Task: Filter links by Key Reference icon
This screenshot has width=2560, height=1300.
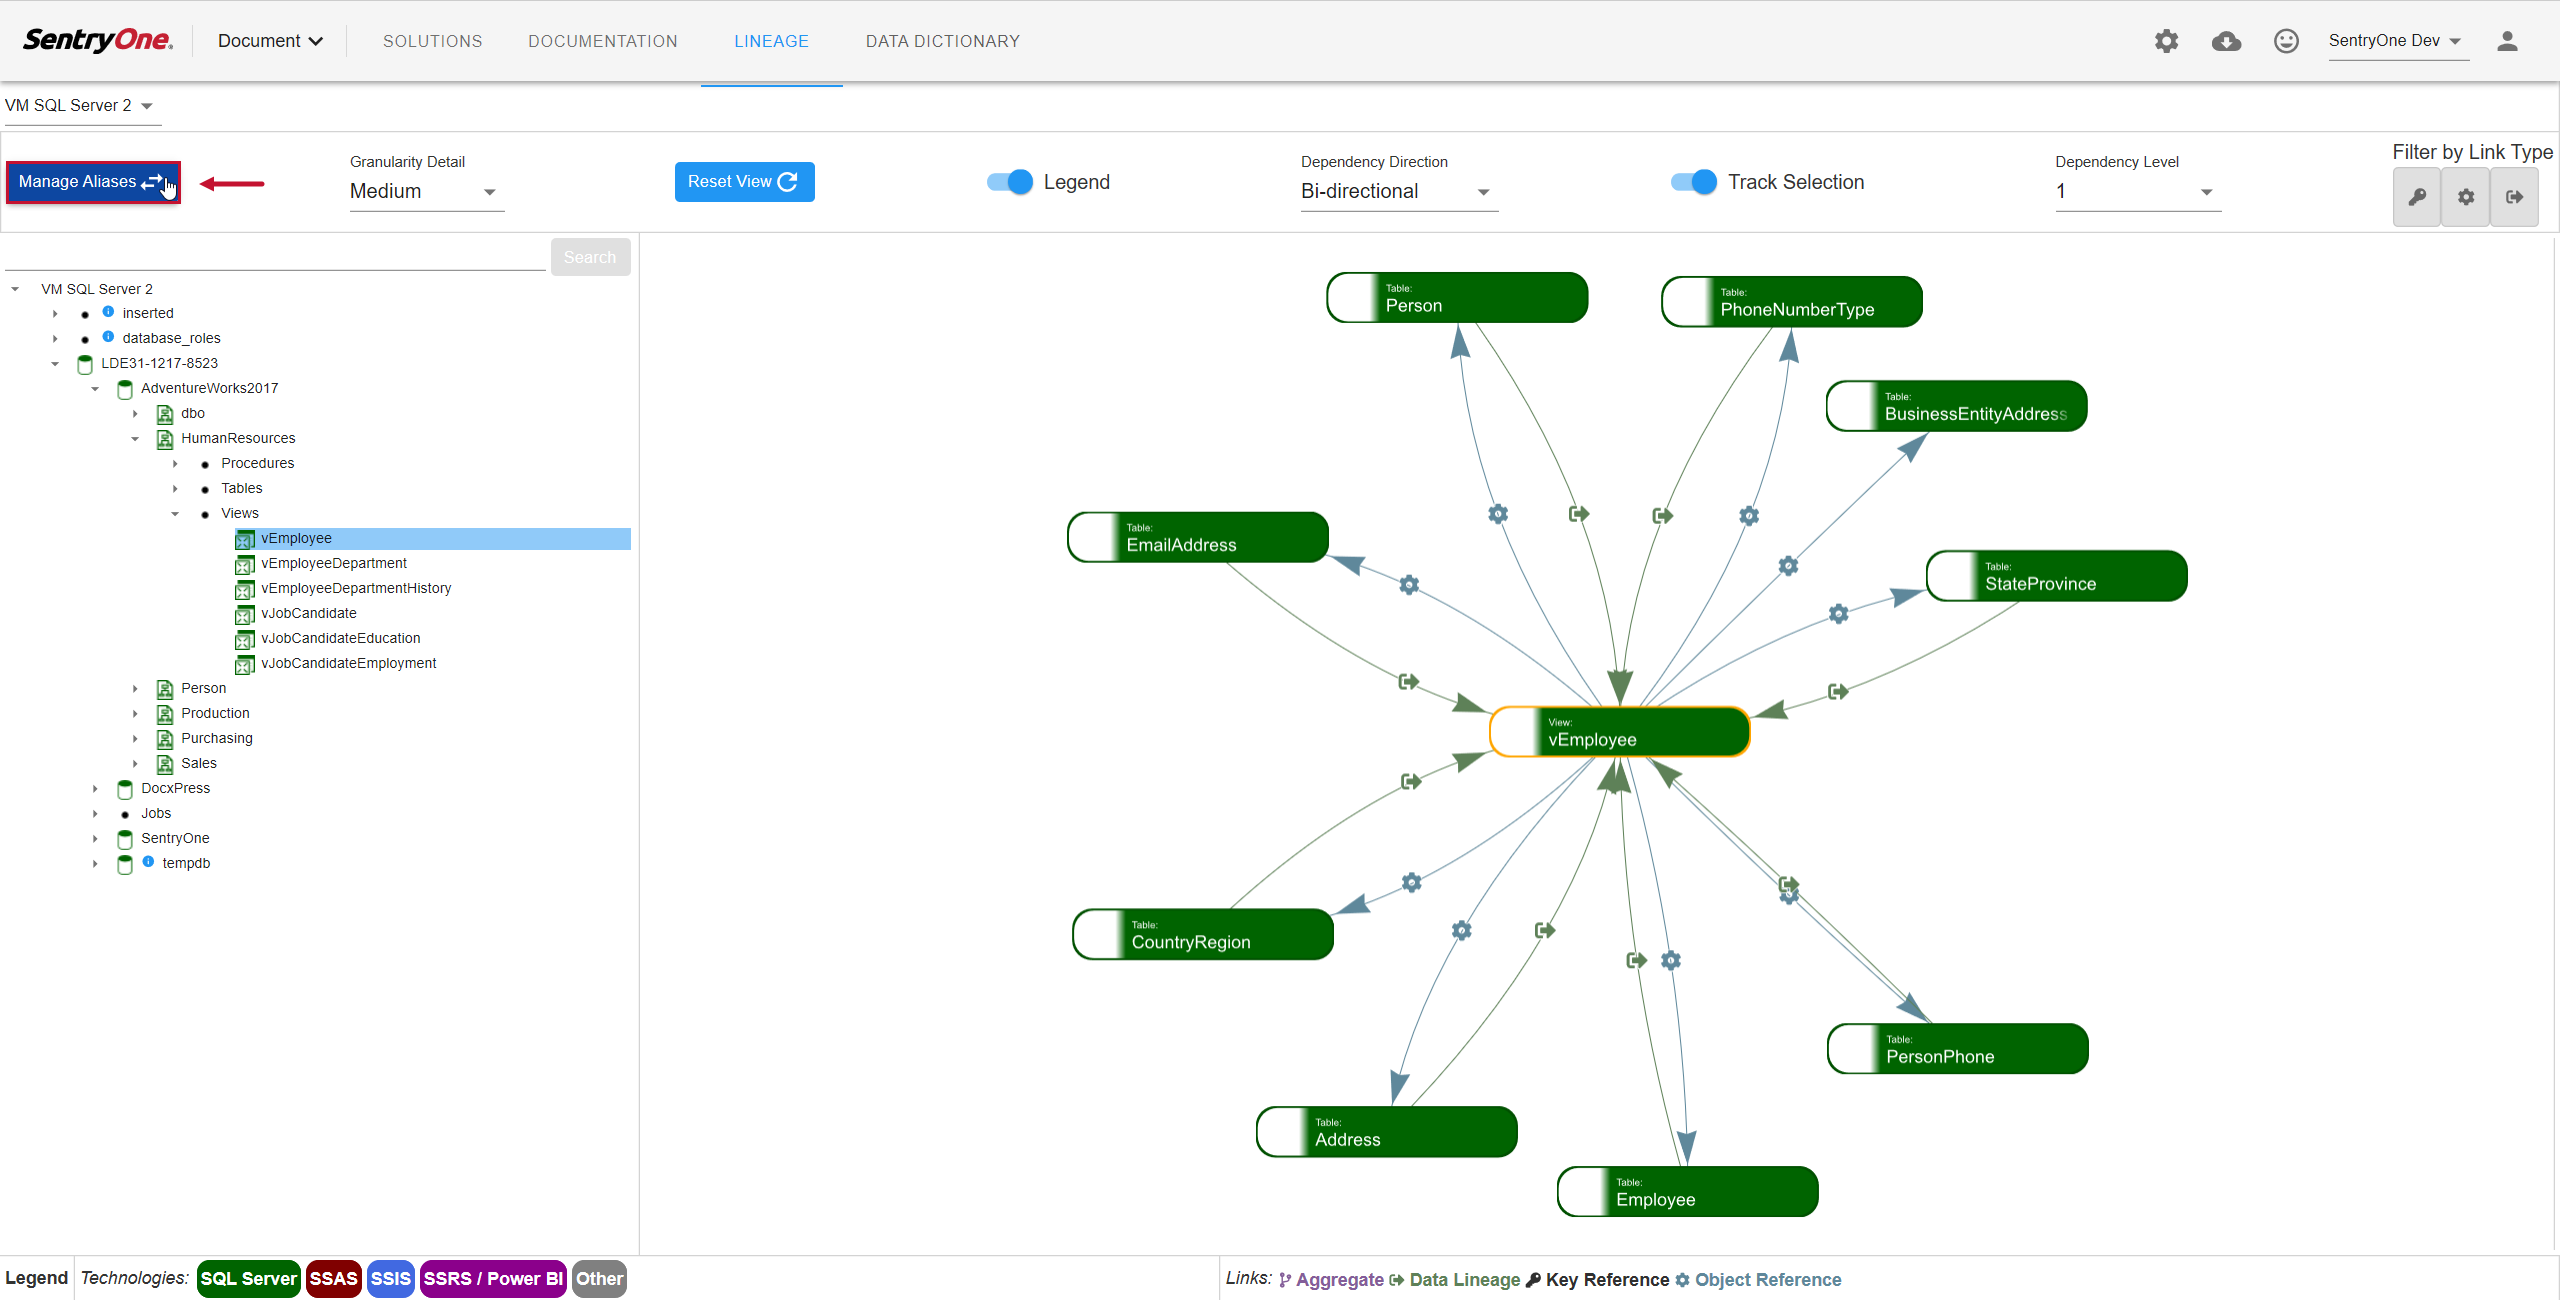Action: (x=2417, y=197)
